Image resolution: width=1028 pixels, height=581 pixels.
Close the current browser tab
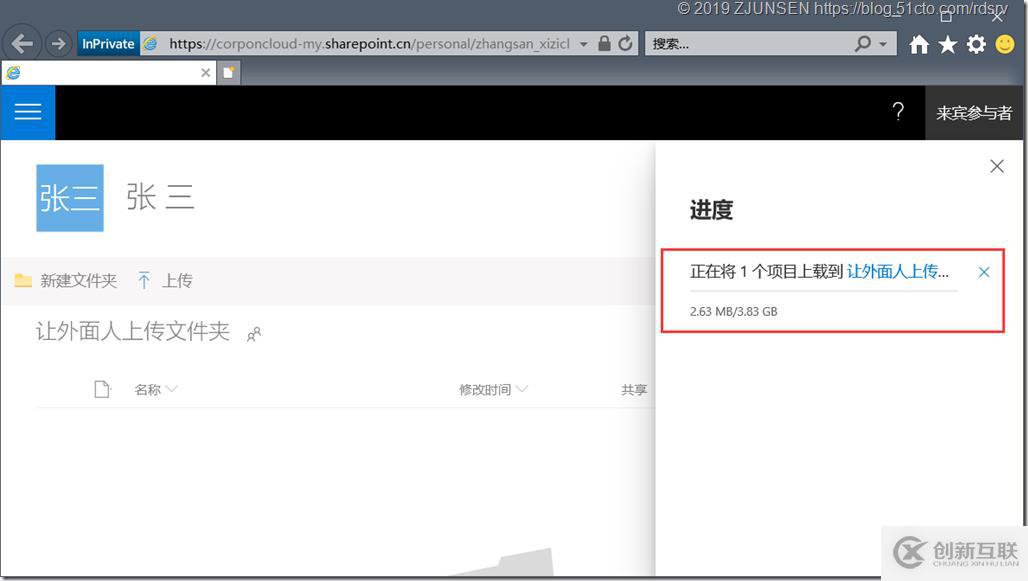click(x=205, y=72)
